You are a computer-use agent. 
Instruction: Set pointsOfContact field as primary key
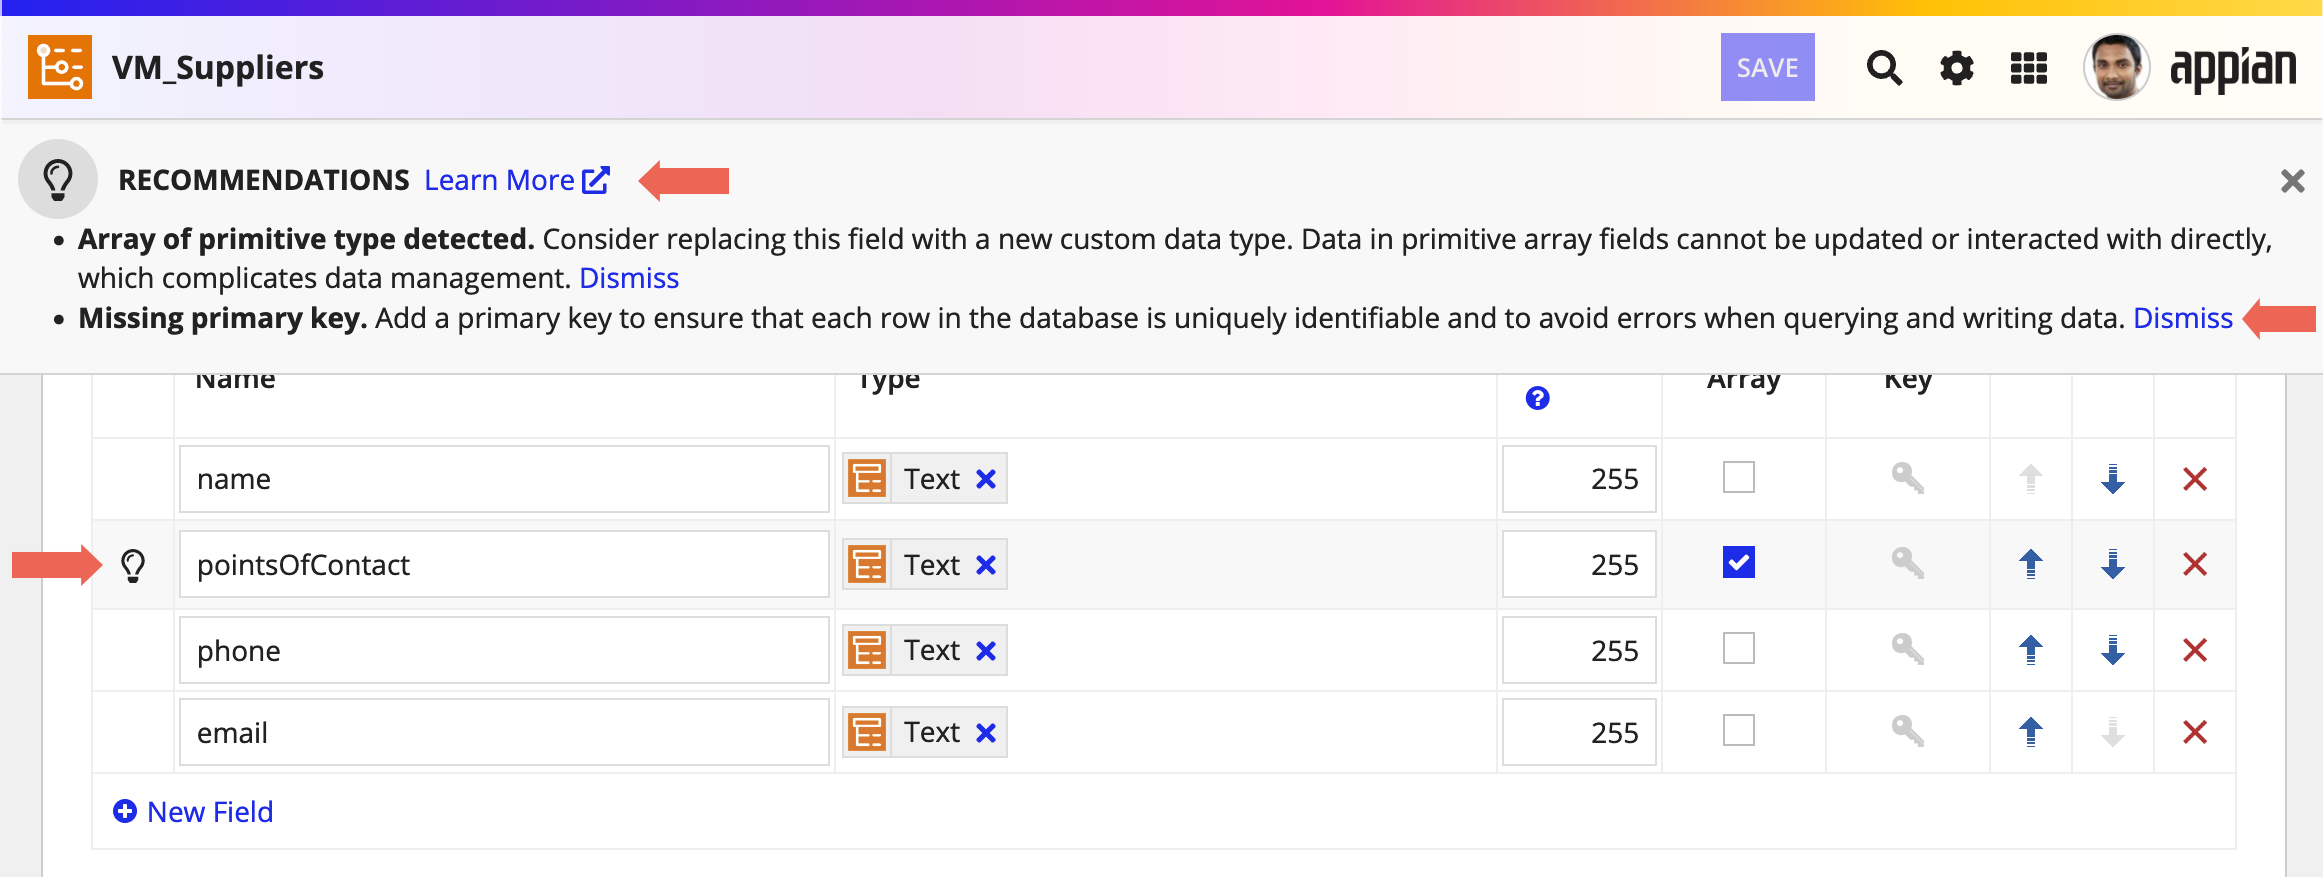tap(1907, 564)
